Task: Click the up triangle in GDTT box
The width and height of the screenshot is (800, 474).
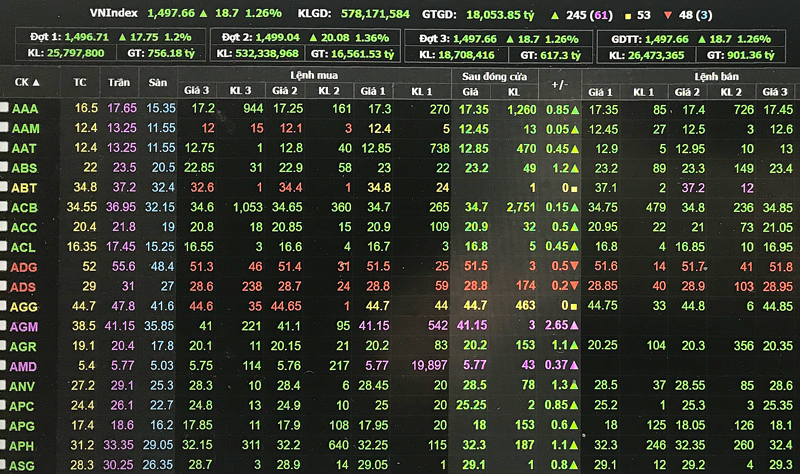Action: tap(702, 39)
